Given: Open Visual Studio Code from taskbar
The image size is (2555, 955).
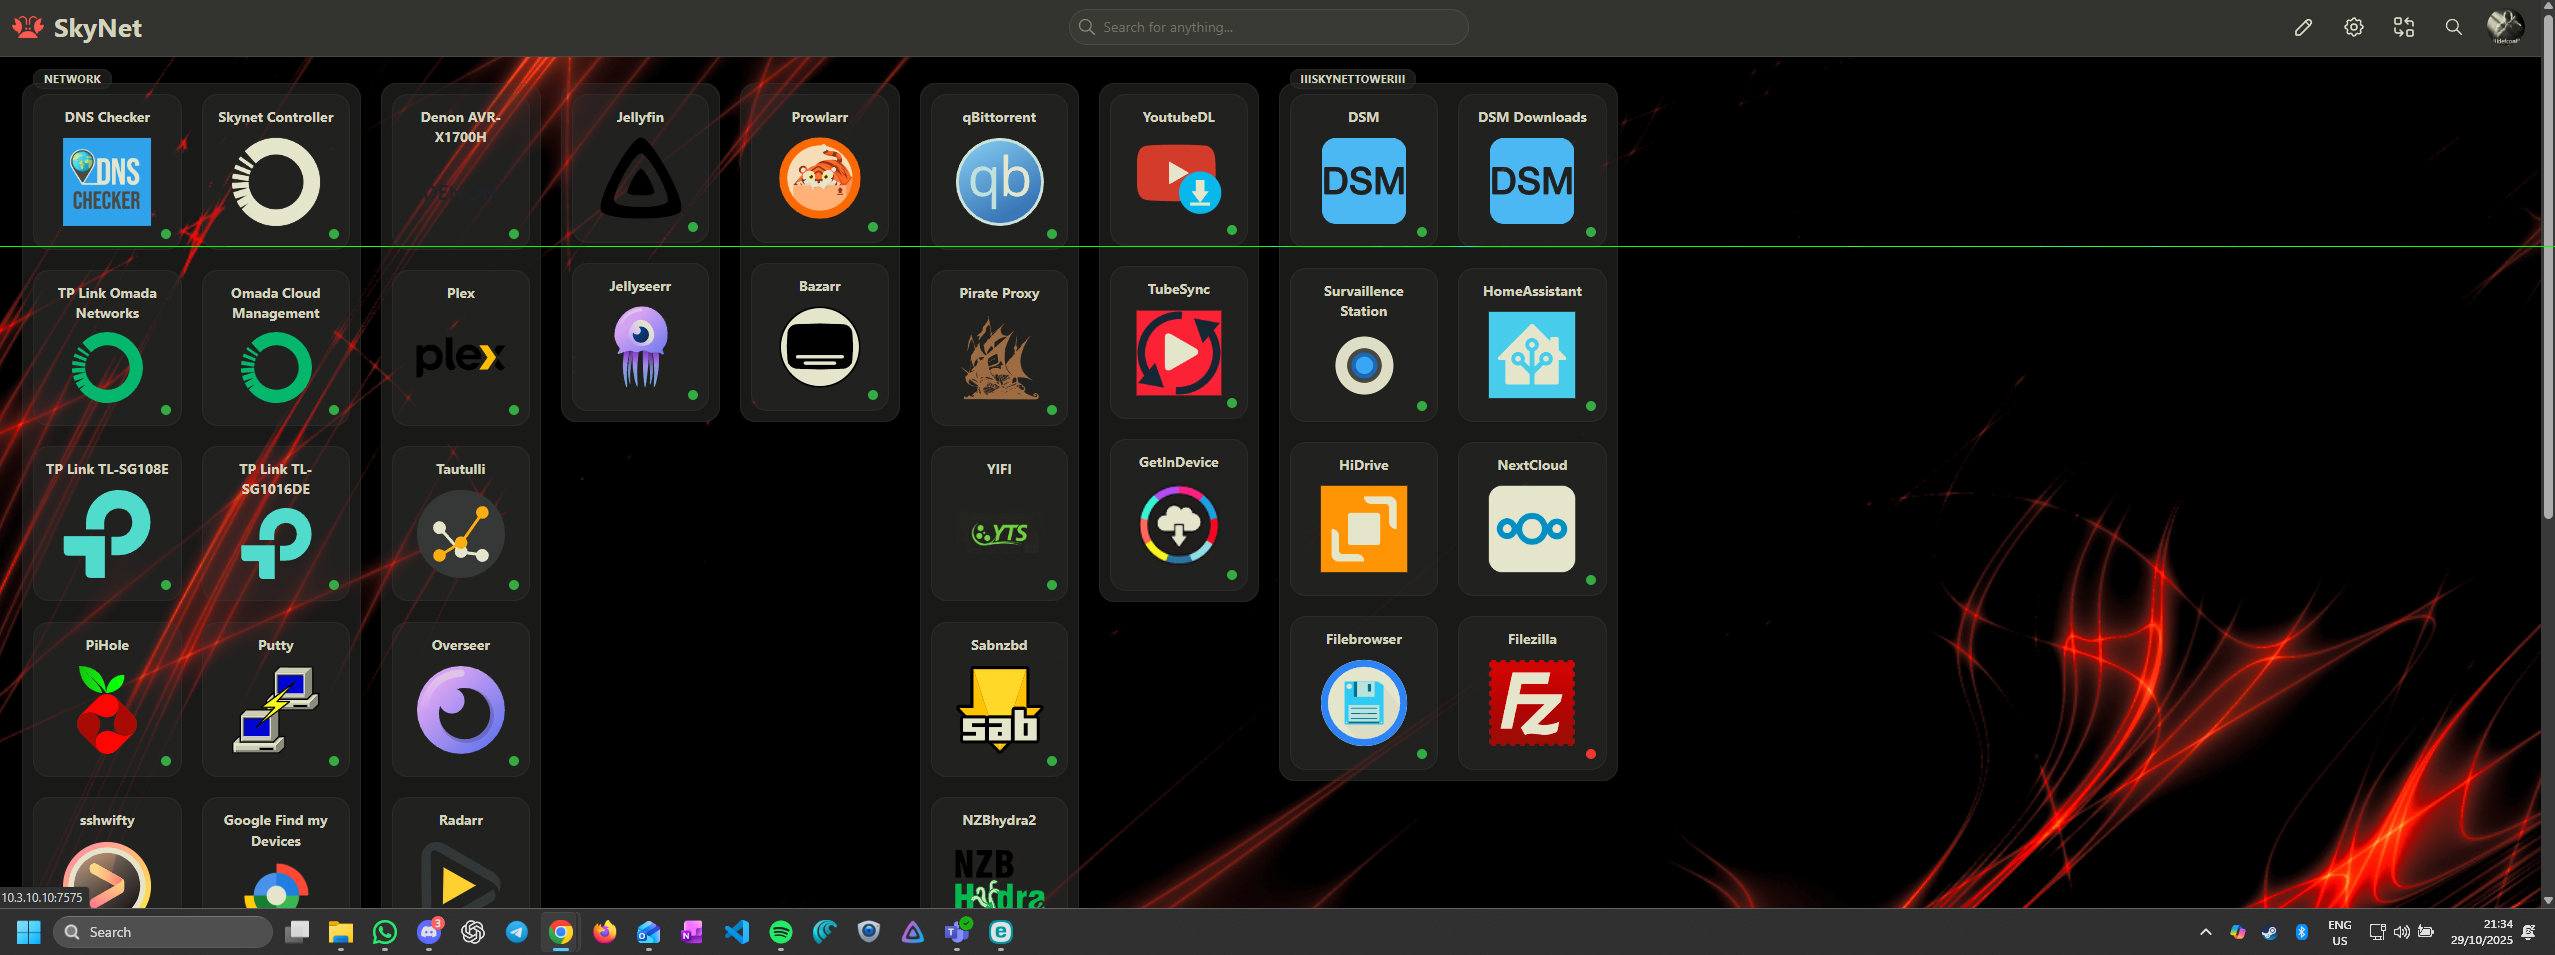Looking at the screenshot, I should pyautogui.click(x=737, y=932).
